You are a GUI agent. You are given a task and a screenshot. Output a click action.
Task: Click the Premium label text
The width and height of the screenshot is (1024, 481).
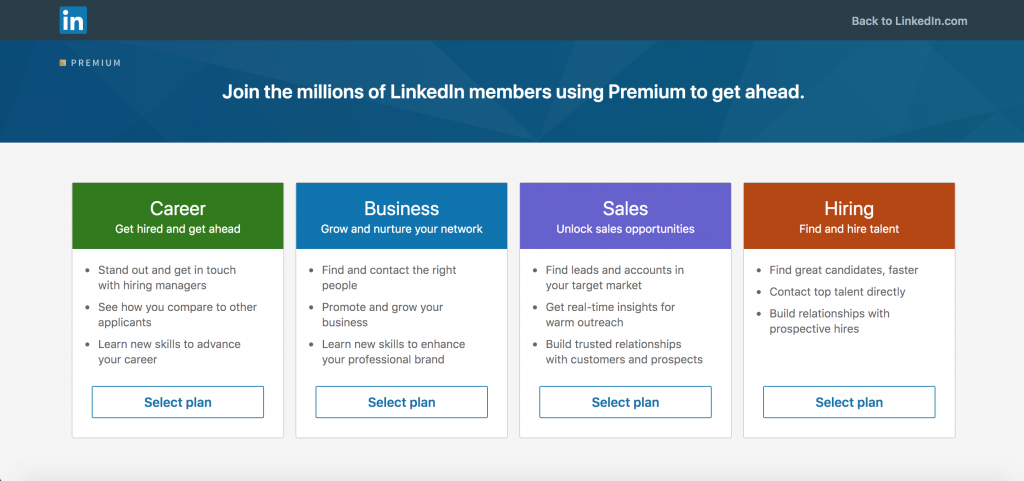point(97,63)
